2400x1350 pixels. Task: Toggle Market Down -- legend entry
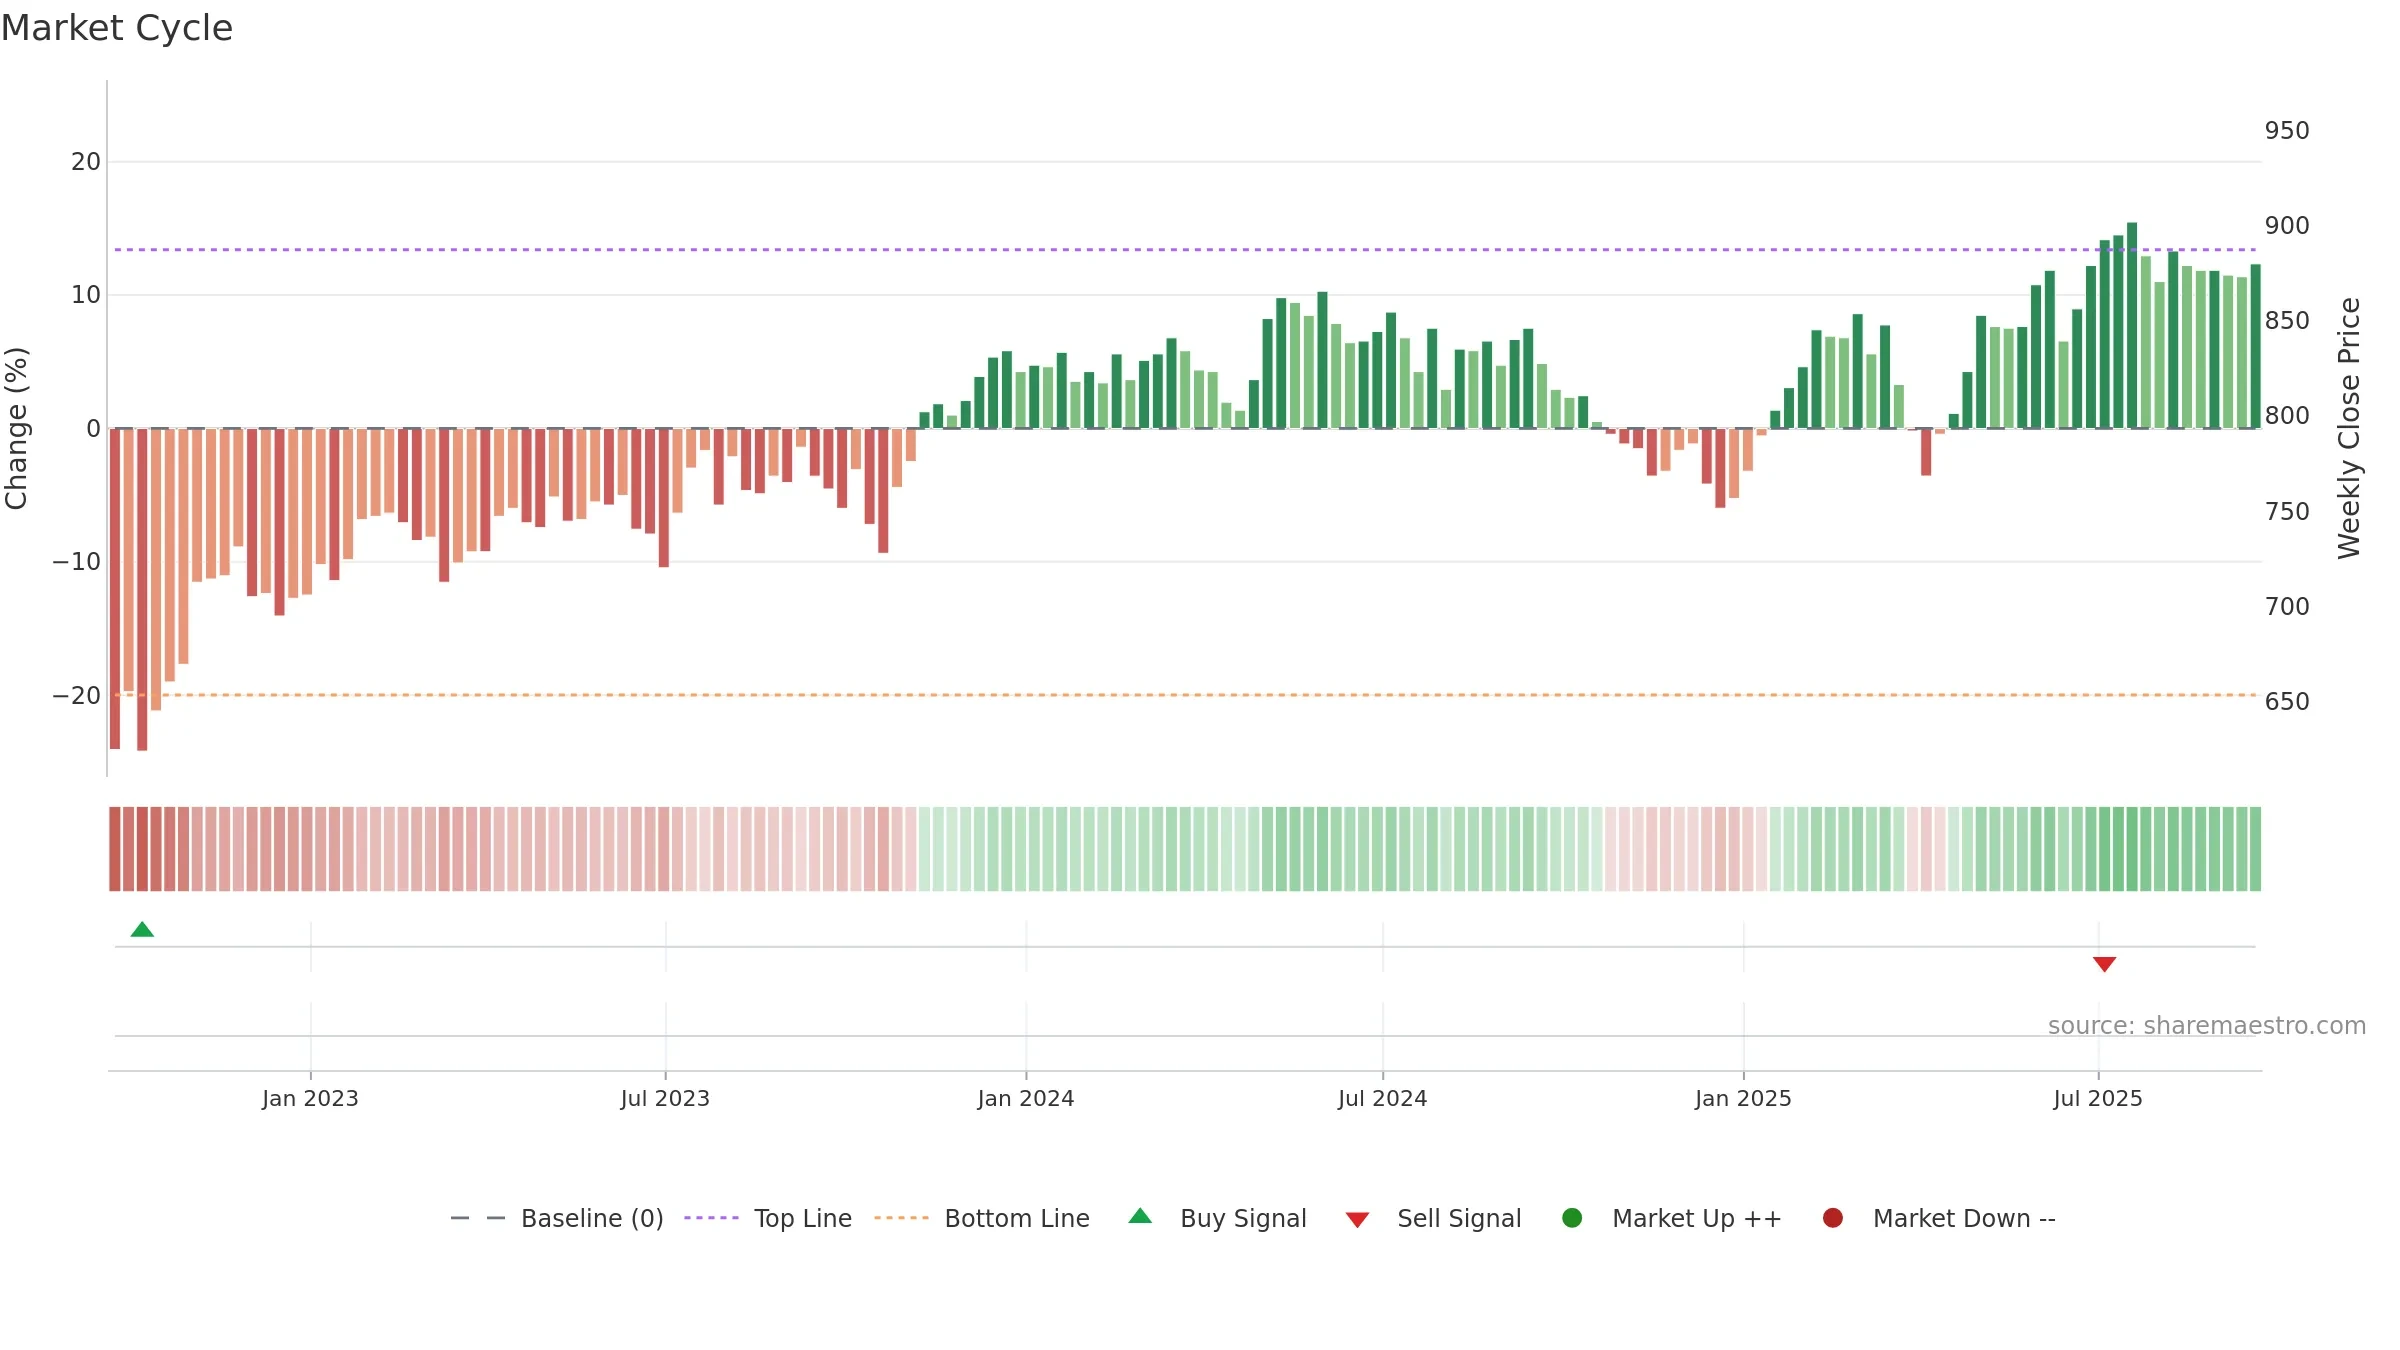1939,1218
